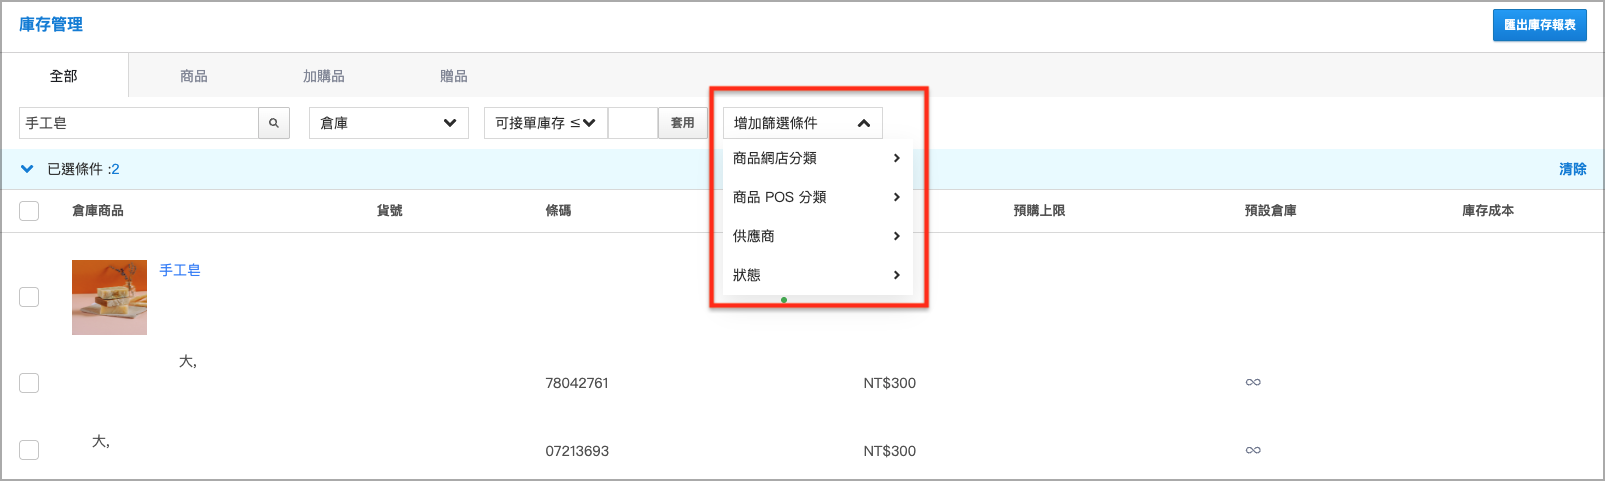Switch to the 全部 tab
The image size is (1605, 481).
(64, 76)
